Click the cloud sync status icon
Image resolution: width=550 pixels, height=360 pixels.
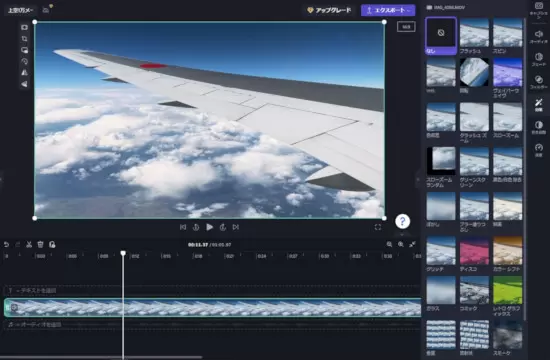(x=46, y=9)
